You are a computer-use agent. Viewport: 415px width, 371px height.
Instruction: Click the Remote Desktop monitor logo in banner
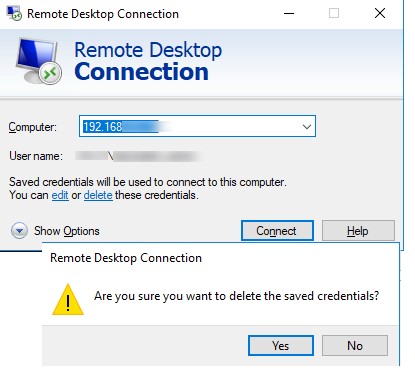coord(39,61)
